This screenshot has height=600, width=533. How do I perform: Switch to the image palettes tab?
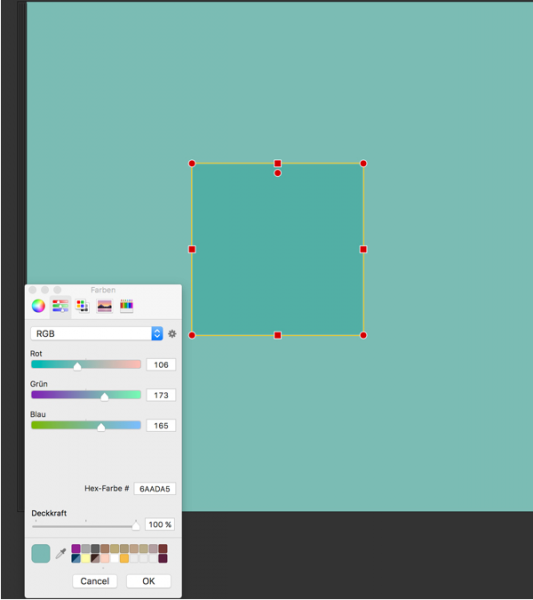click(x=104, y=306)
